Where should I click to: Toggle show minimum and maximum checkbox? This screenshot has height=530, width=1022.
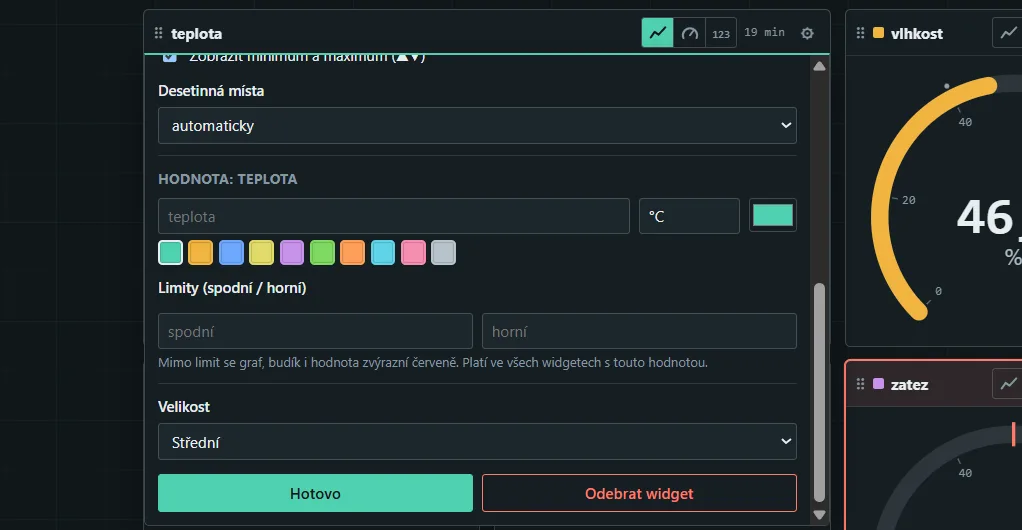(x=169, y=57)
